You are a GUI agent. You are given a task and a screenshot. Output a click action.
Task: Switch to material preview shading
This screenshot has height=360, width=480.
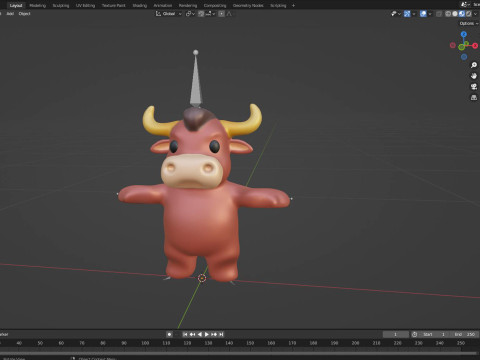pos(462,14)
